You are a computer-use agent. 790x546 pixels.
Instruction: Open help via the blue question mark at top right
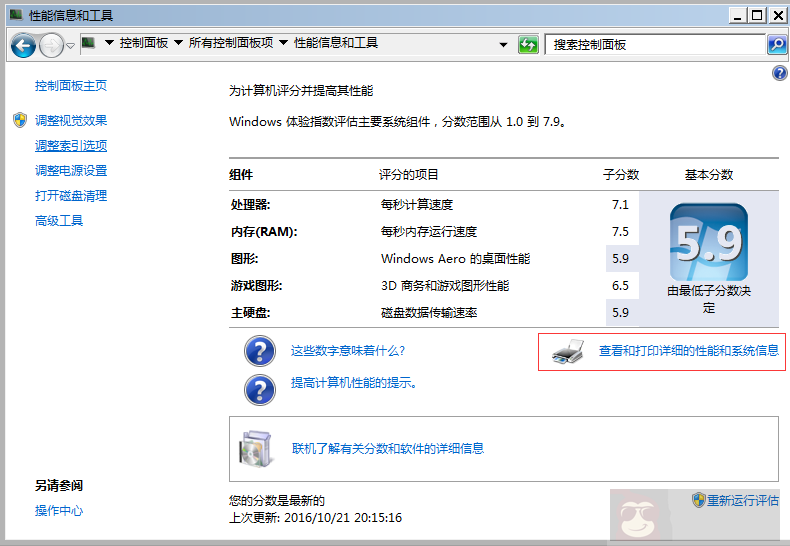click(780, 74)
